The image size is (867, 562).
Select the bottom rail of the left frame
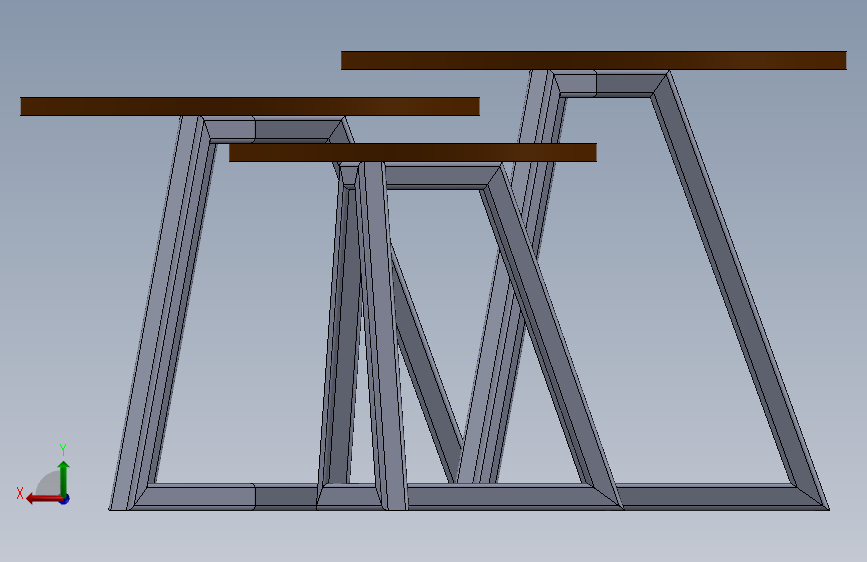tap(227, 496)
